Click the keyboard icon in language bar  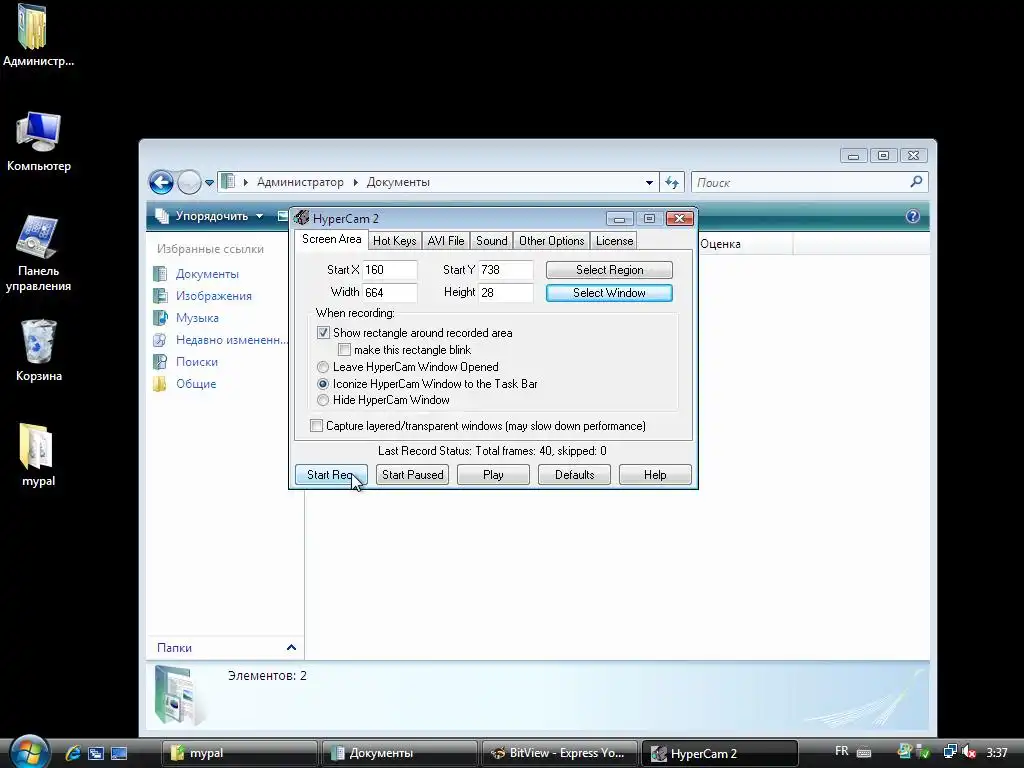click(863, 752)
